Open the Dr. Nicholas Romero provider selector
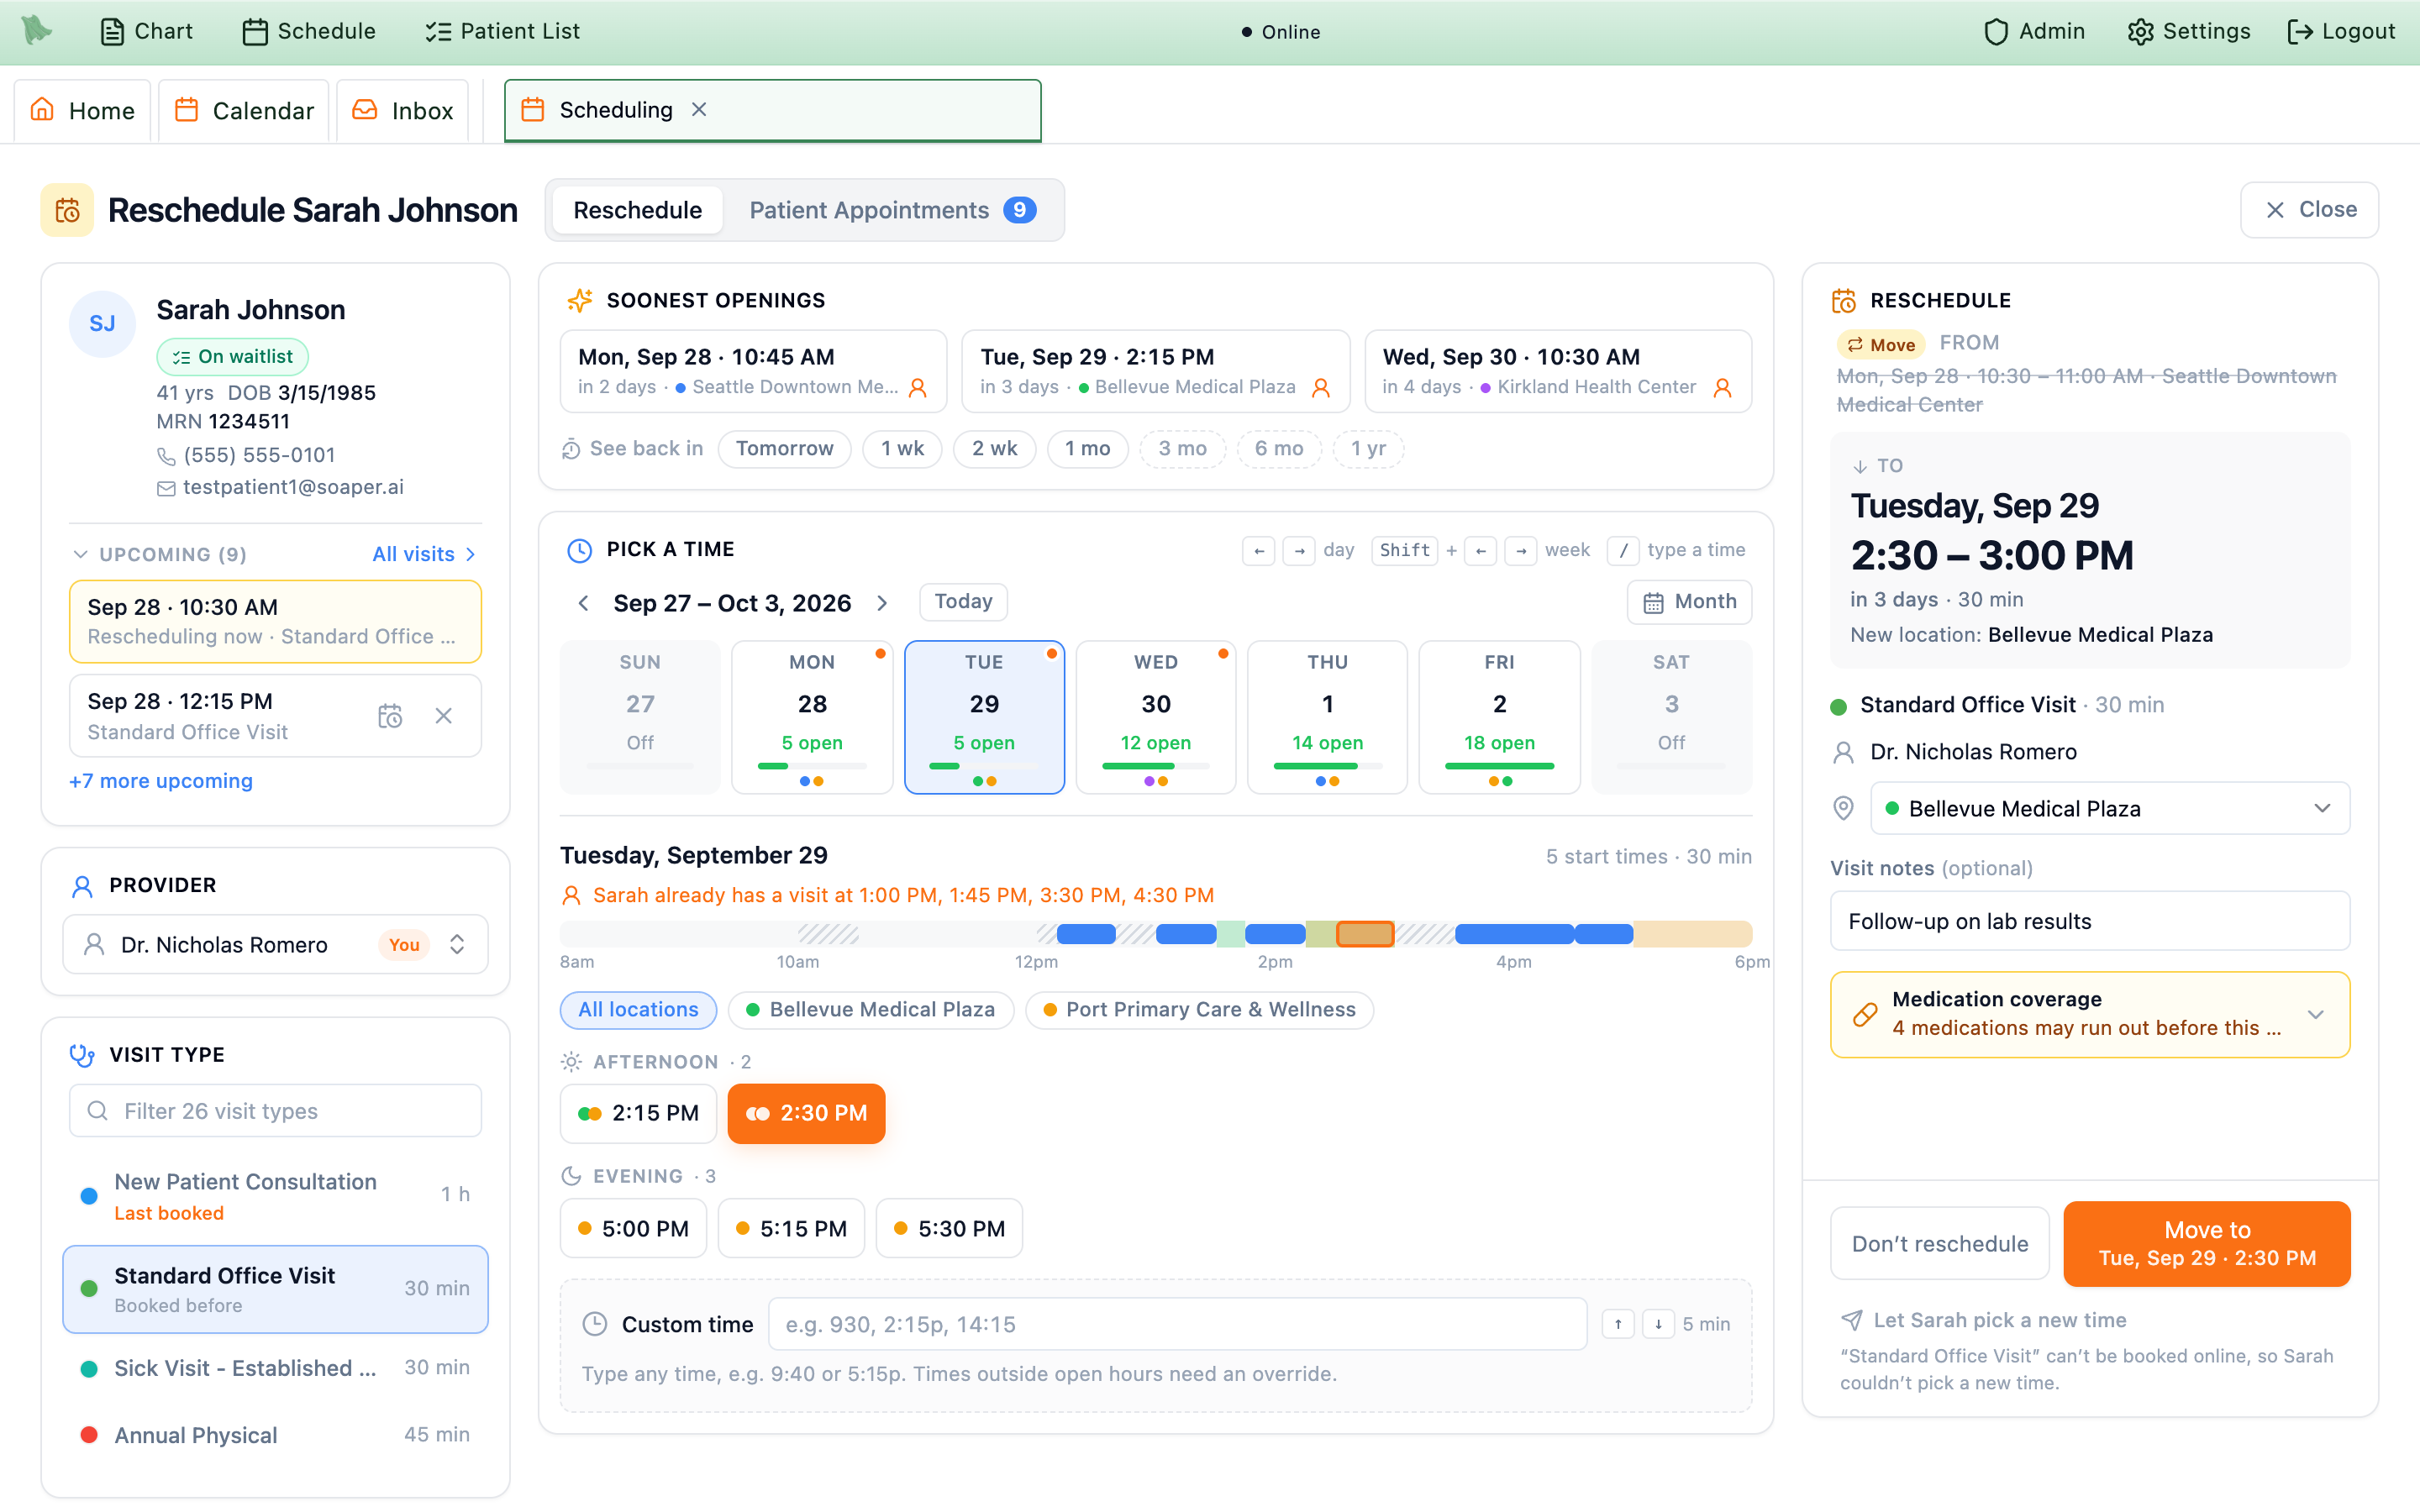Viewport: 2420px width, 1512px height. pyautogui.click(x=275, y=945)
